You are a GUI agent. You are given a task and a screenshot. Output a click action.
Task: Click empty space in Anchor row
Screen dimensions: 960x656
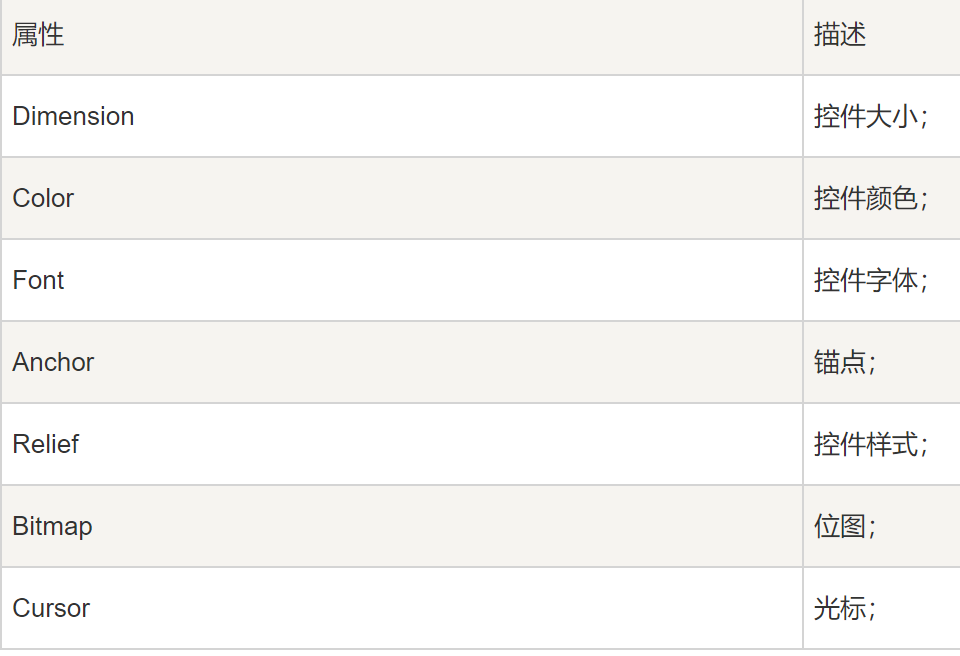point(447,363)
